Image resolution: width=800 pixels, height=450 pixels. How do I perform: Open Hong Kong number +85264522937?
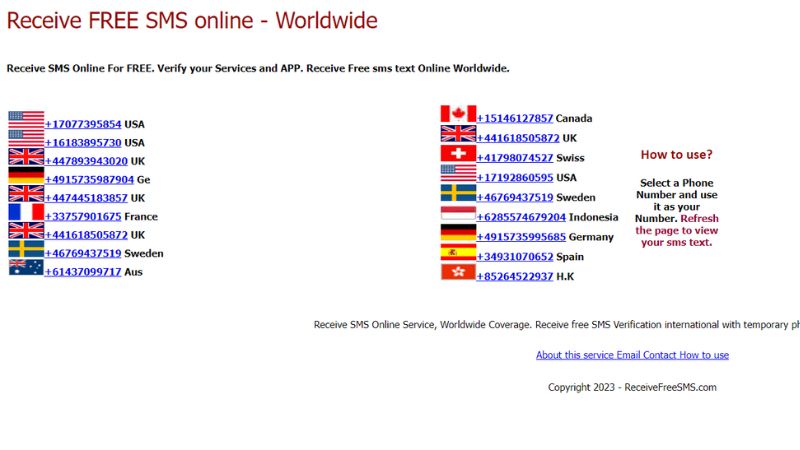[515, 277]
